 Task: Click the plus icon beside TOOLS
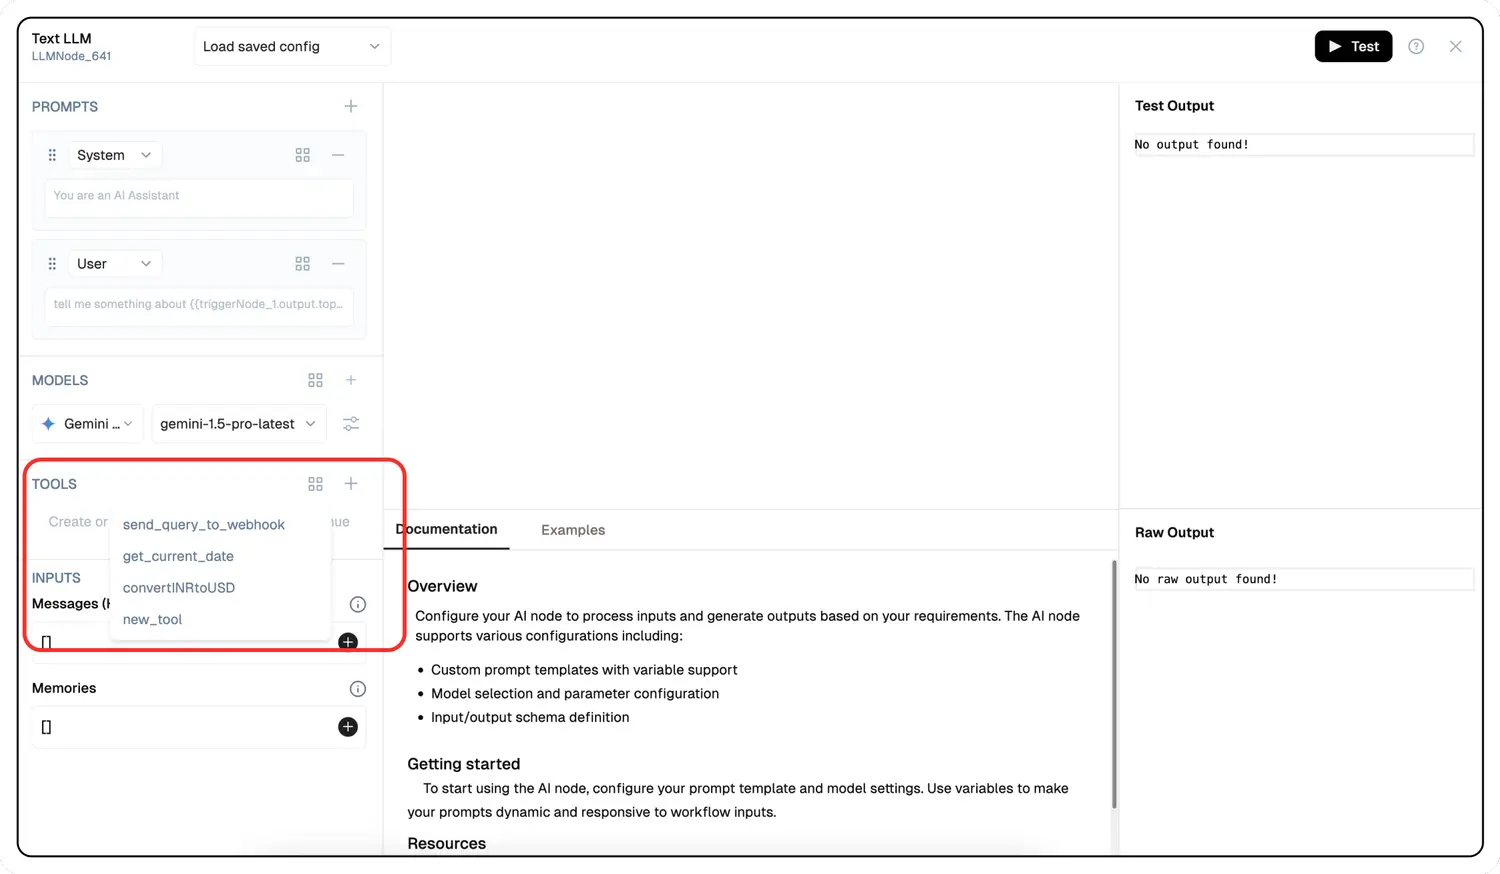(351, 484)
